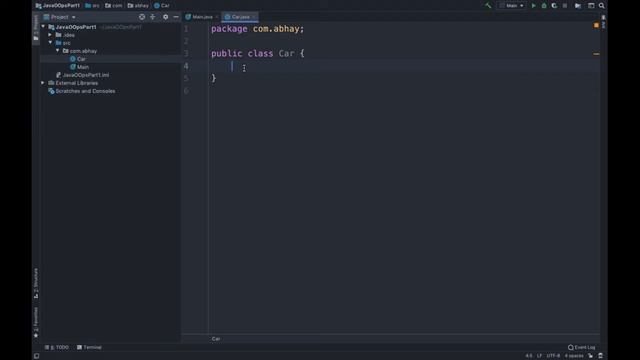Click com breadcrumb in navigation bar
The image size is (640, 360).
point(113,6)
